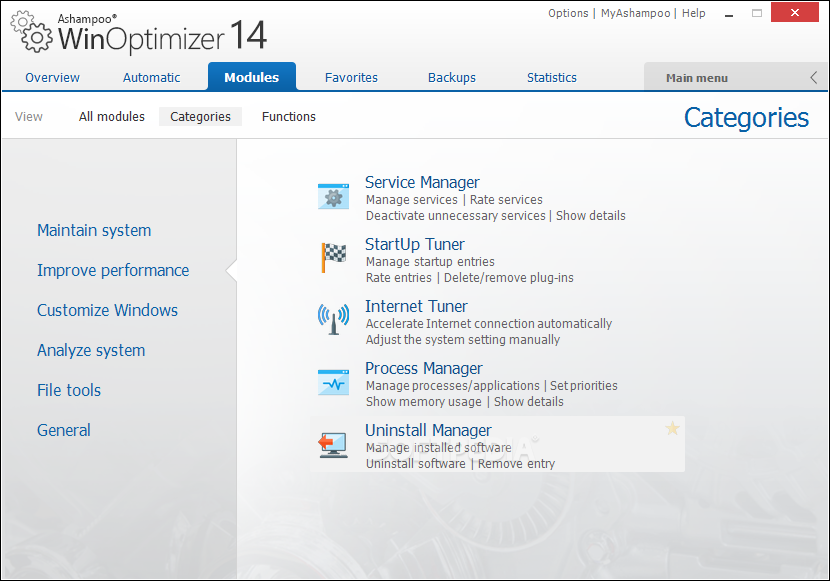Click the WinOptimizer gears logo icon
This screenshot has height=581, width=830.
(32, 32)
